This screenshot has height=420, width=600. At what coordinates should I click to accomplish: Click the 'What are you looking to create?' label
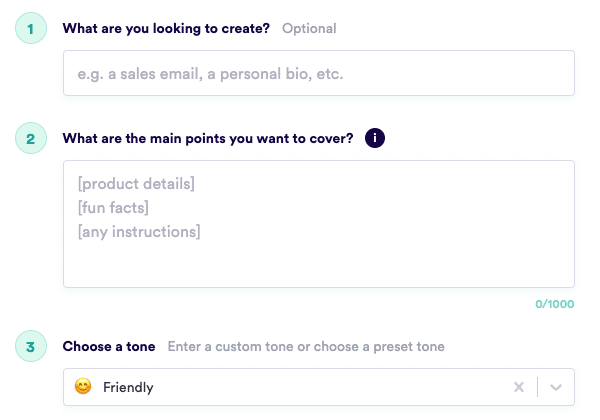[x=166, y=29]
